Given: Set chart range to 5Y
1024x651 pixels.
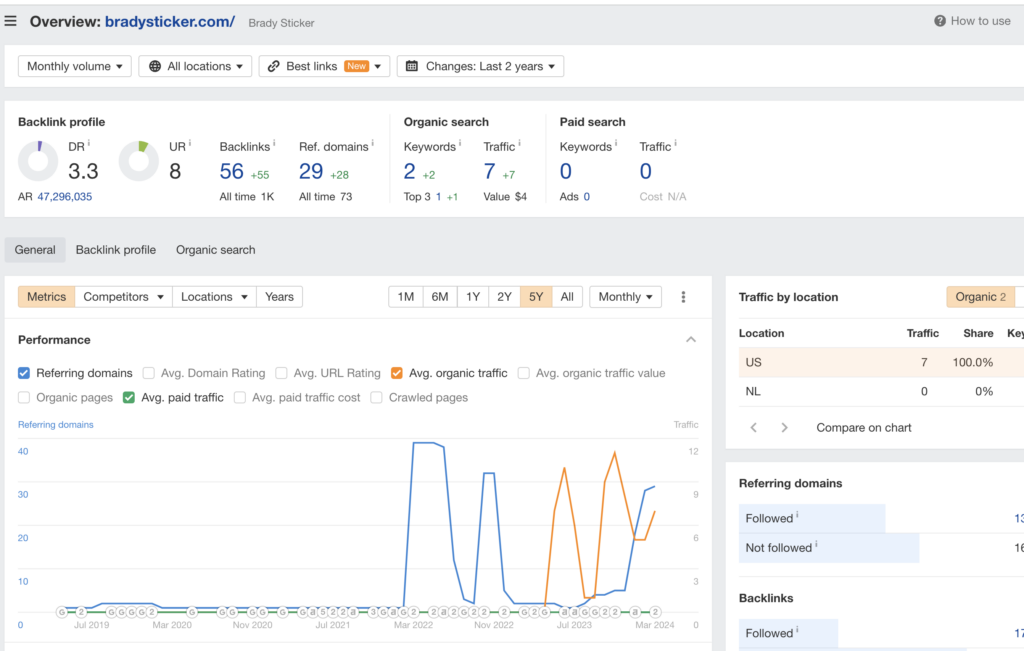Looking at the screenshot, I should [536, 296].
